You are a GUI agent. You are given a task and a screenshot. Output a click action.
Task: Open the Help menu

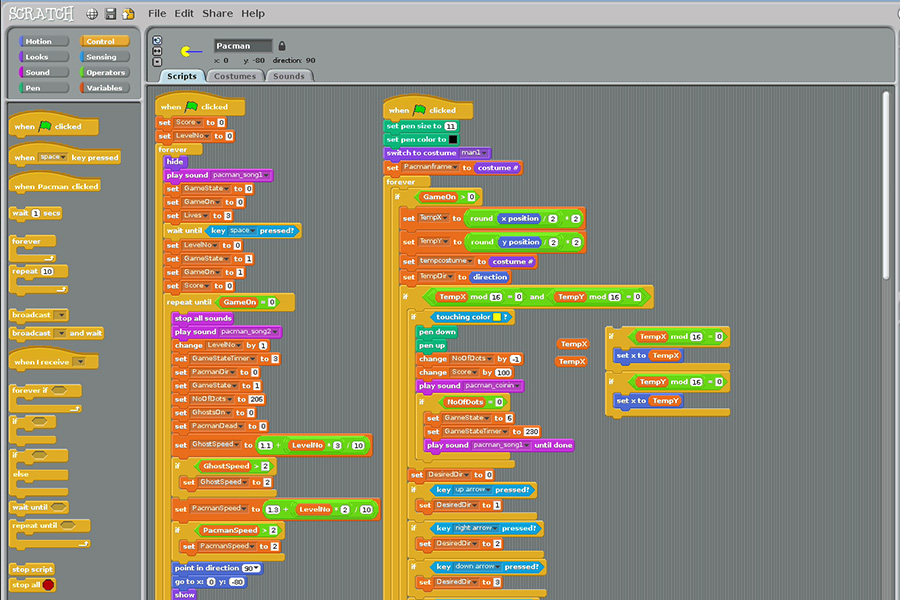click(253, 13)
